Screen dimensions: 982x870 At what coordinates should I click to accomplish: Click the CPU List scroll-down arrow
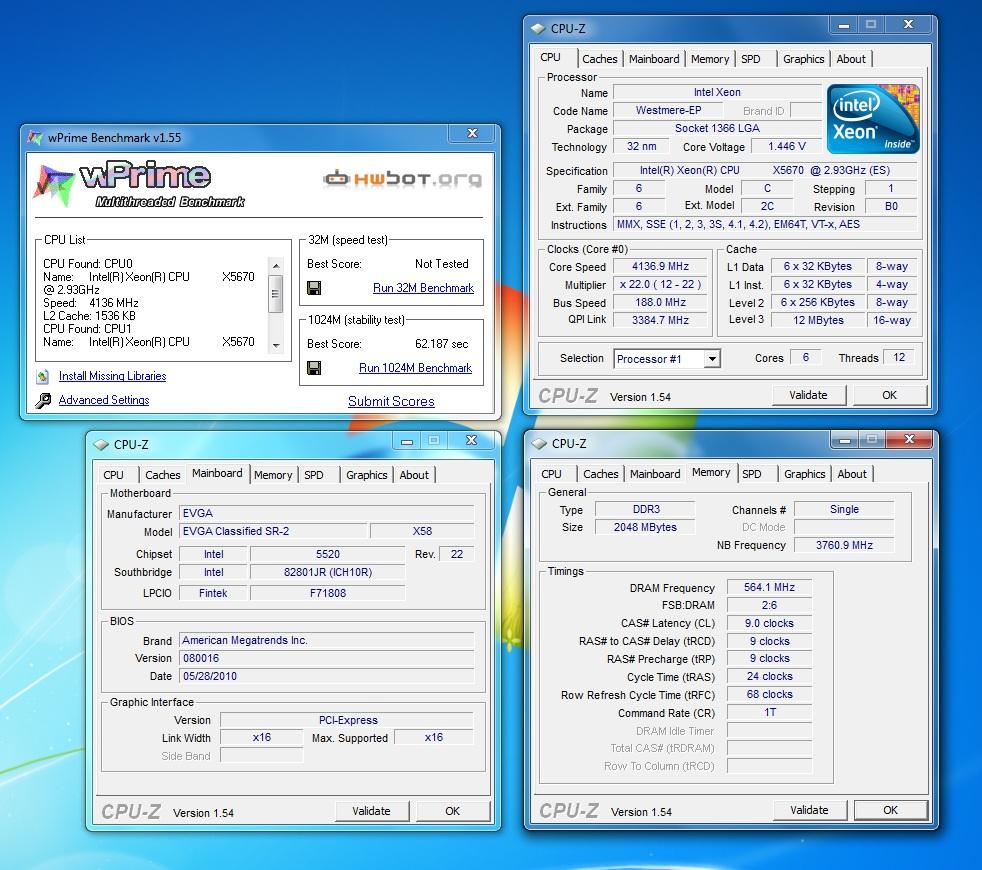point(276,345)
